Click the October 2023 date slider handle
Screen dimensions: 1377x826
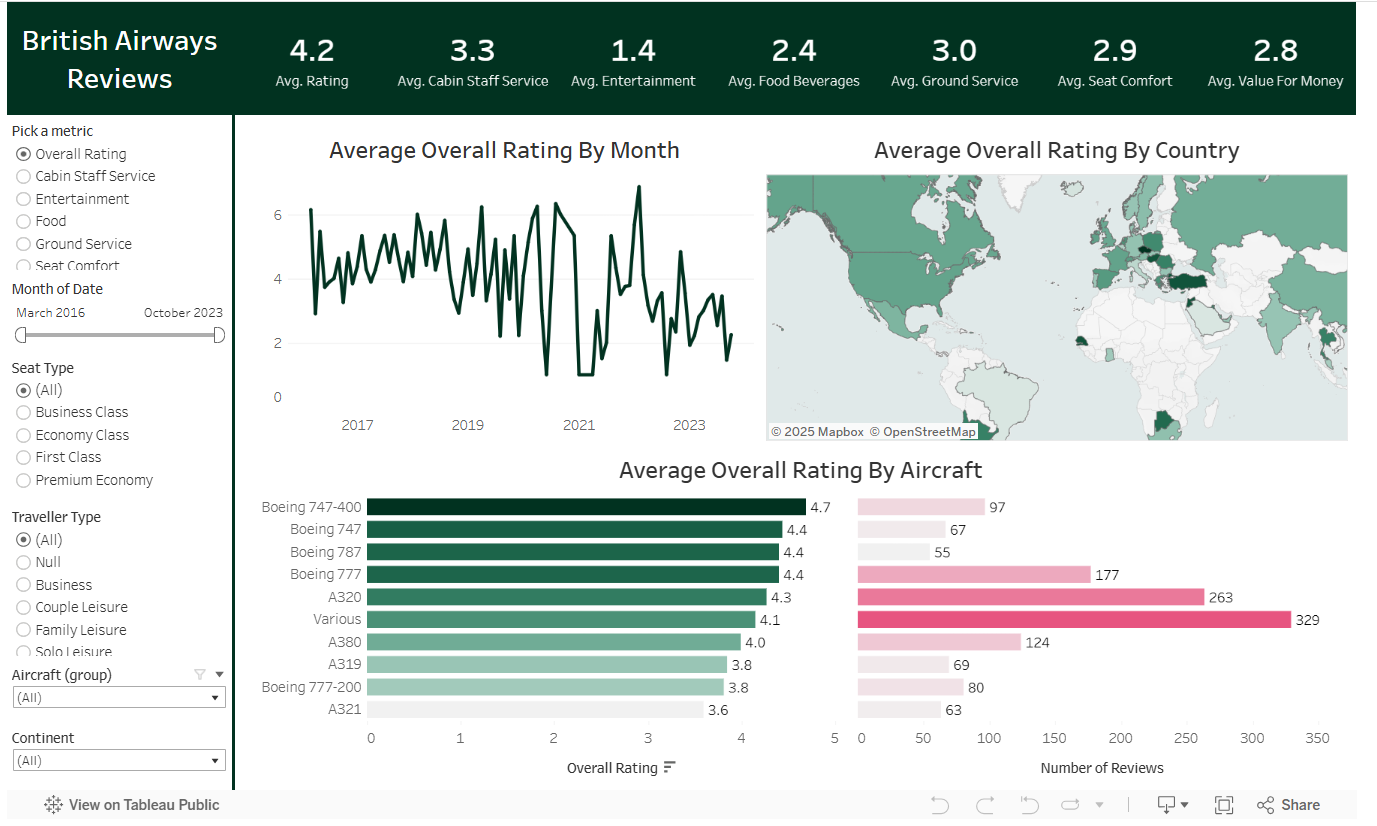(x=219, y=335)
